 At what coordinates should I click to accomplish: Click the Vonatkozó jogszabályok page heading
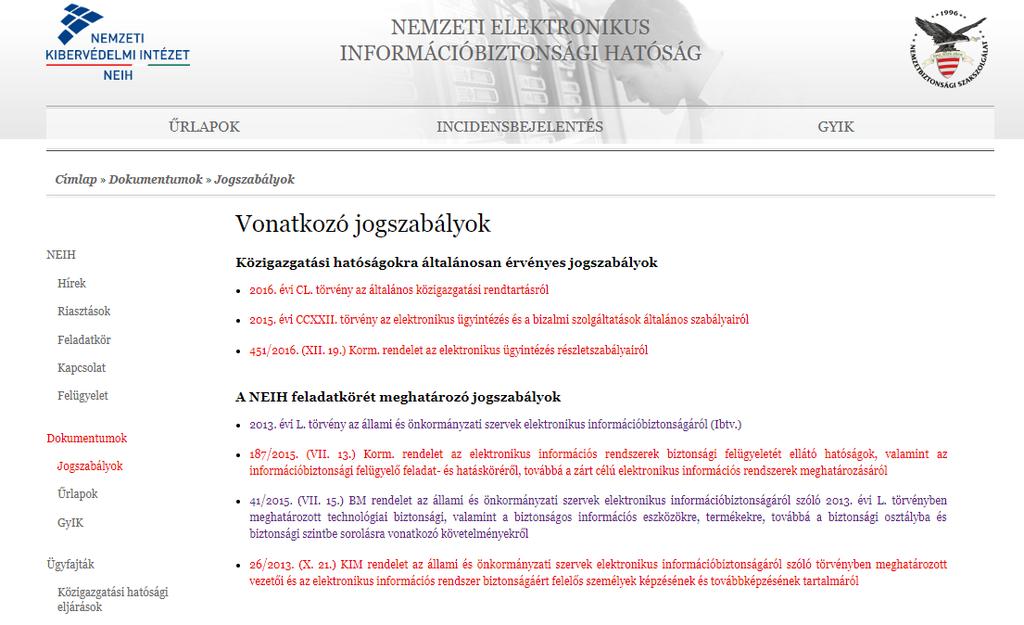(362, 224)
